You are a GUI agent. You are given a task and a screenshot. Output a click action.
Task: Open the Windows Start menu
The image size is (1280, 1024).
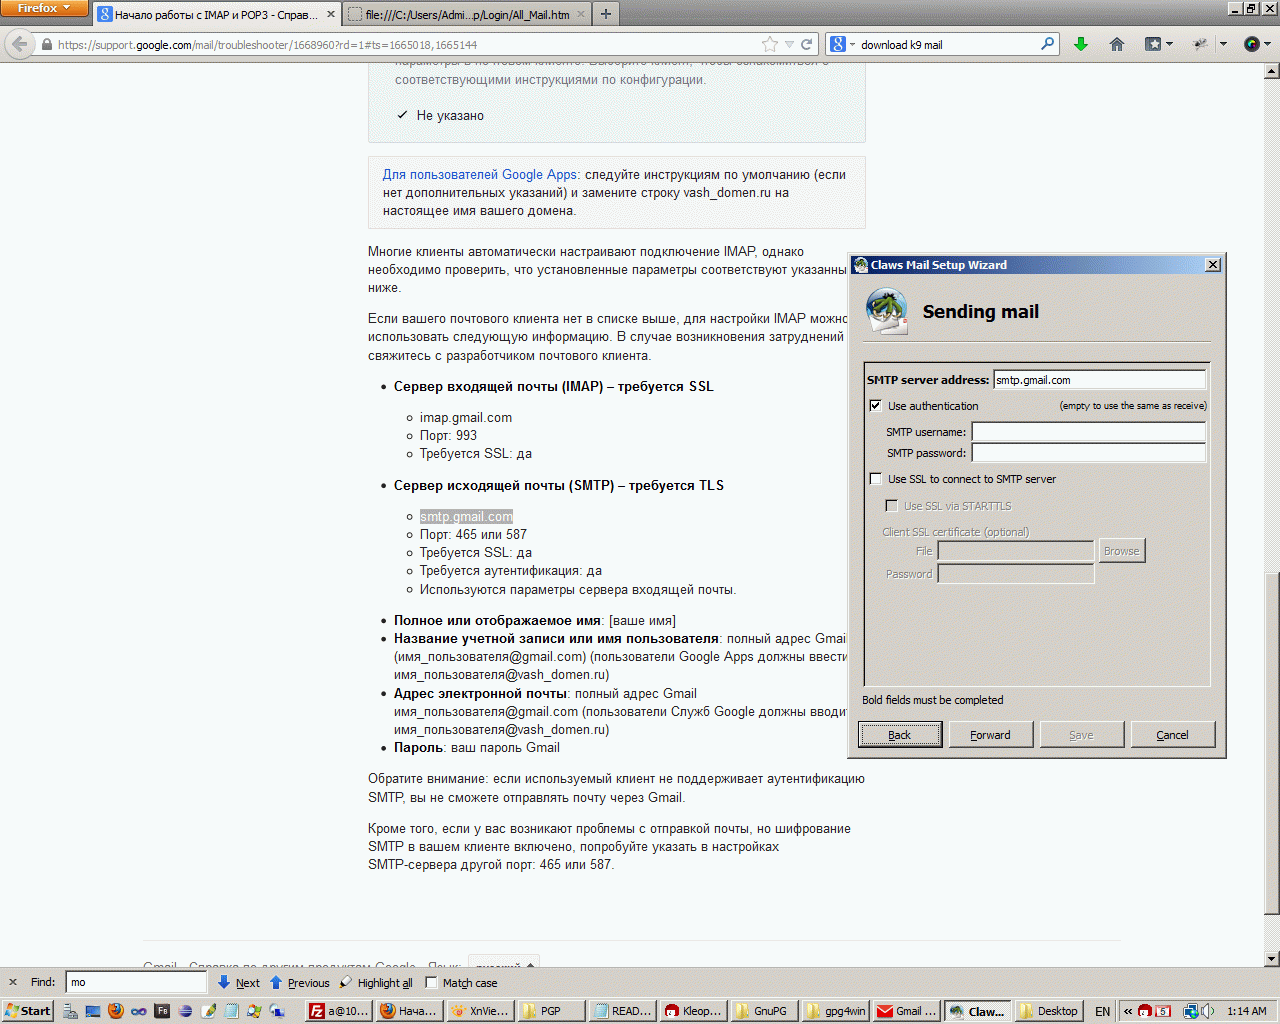(28, 1011)
